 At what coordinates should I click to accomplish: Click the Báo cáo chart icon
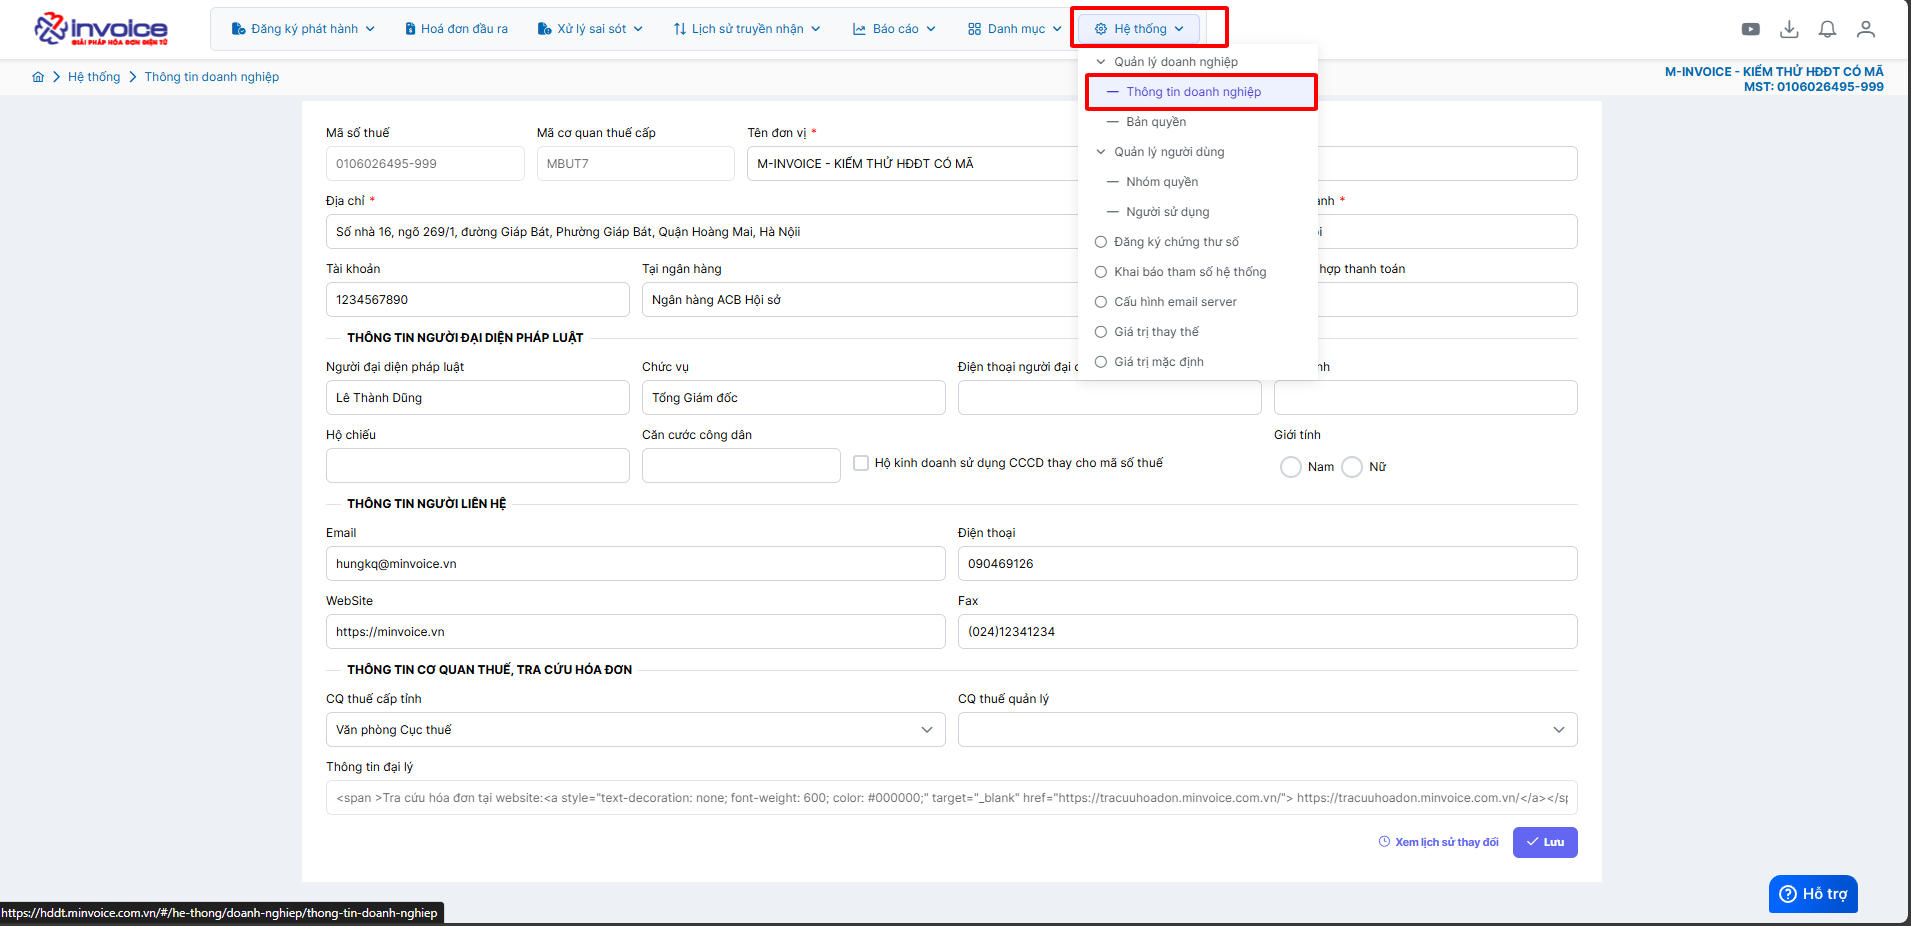coord(859,29)
